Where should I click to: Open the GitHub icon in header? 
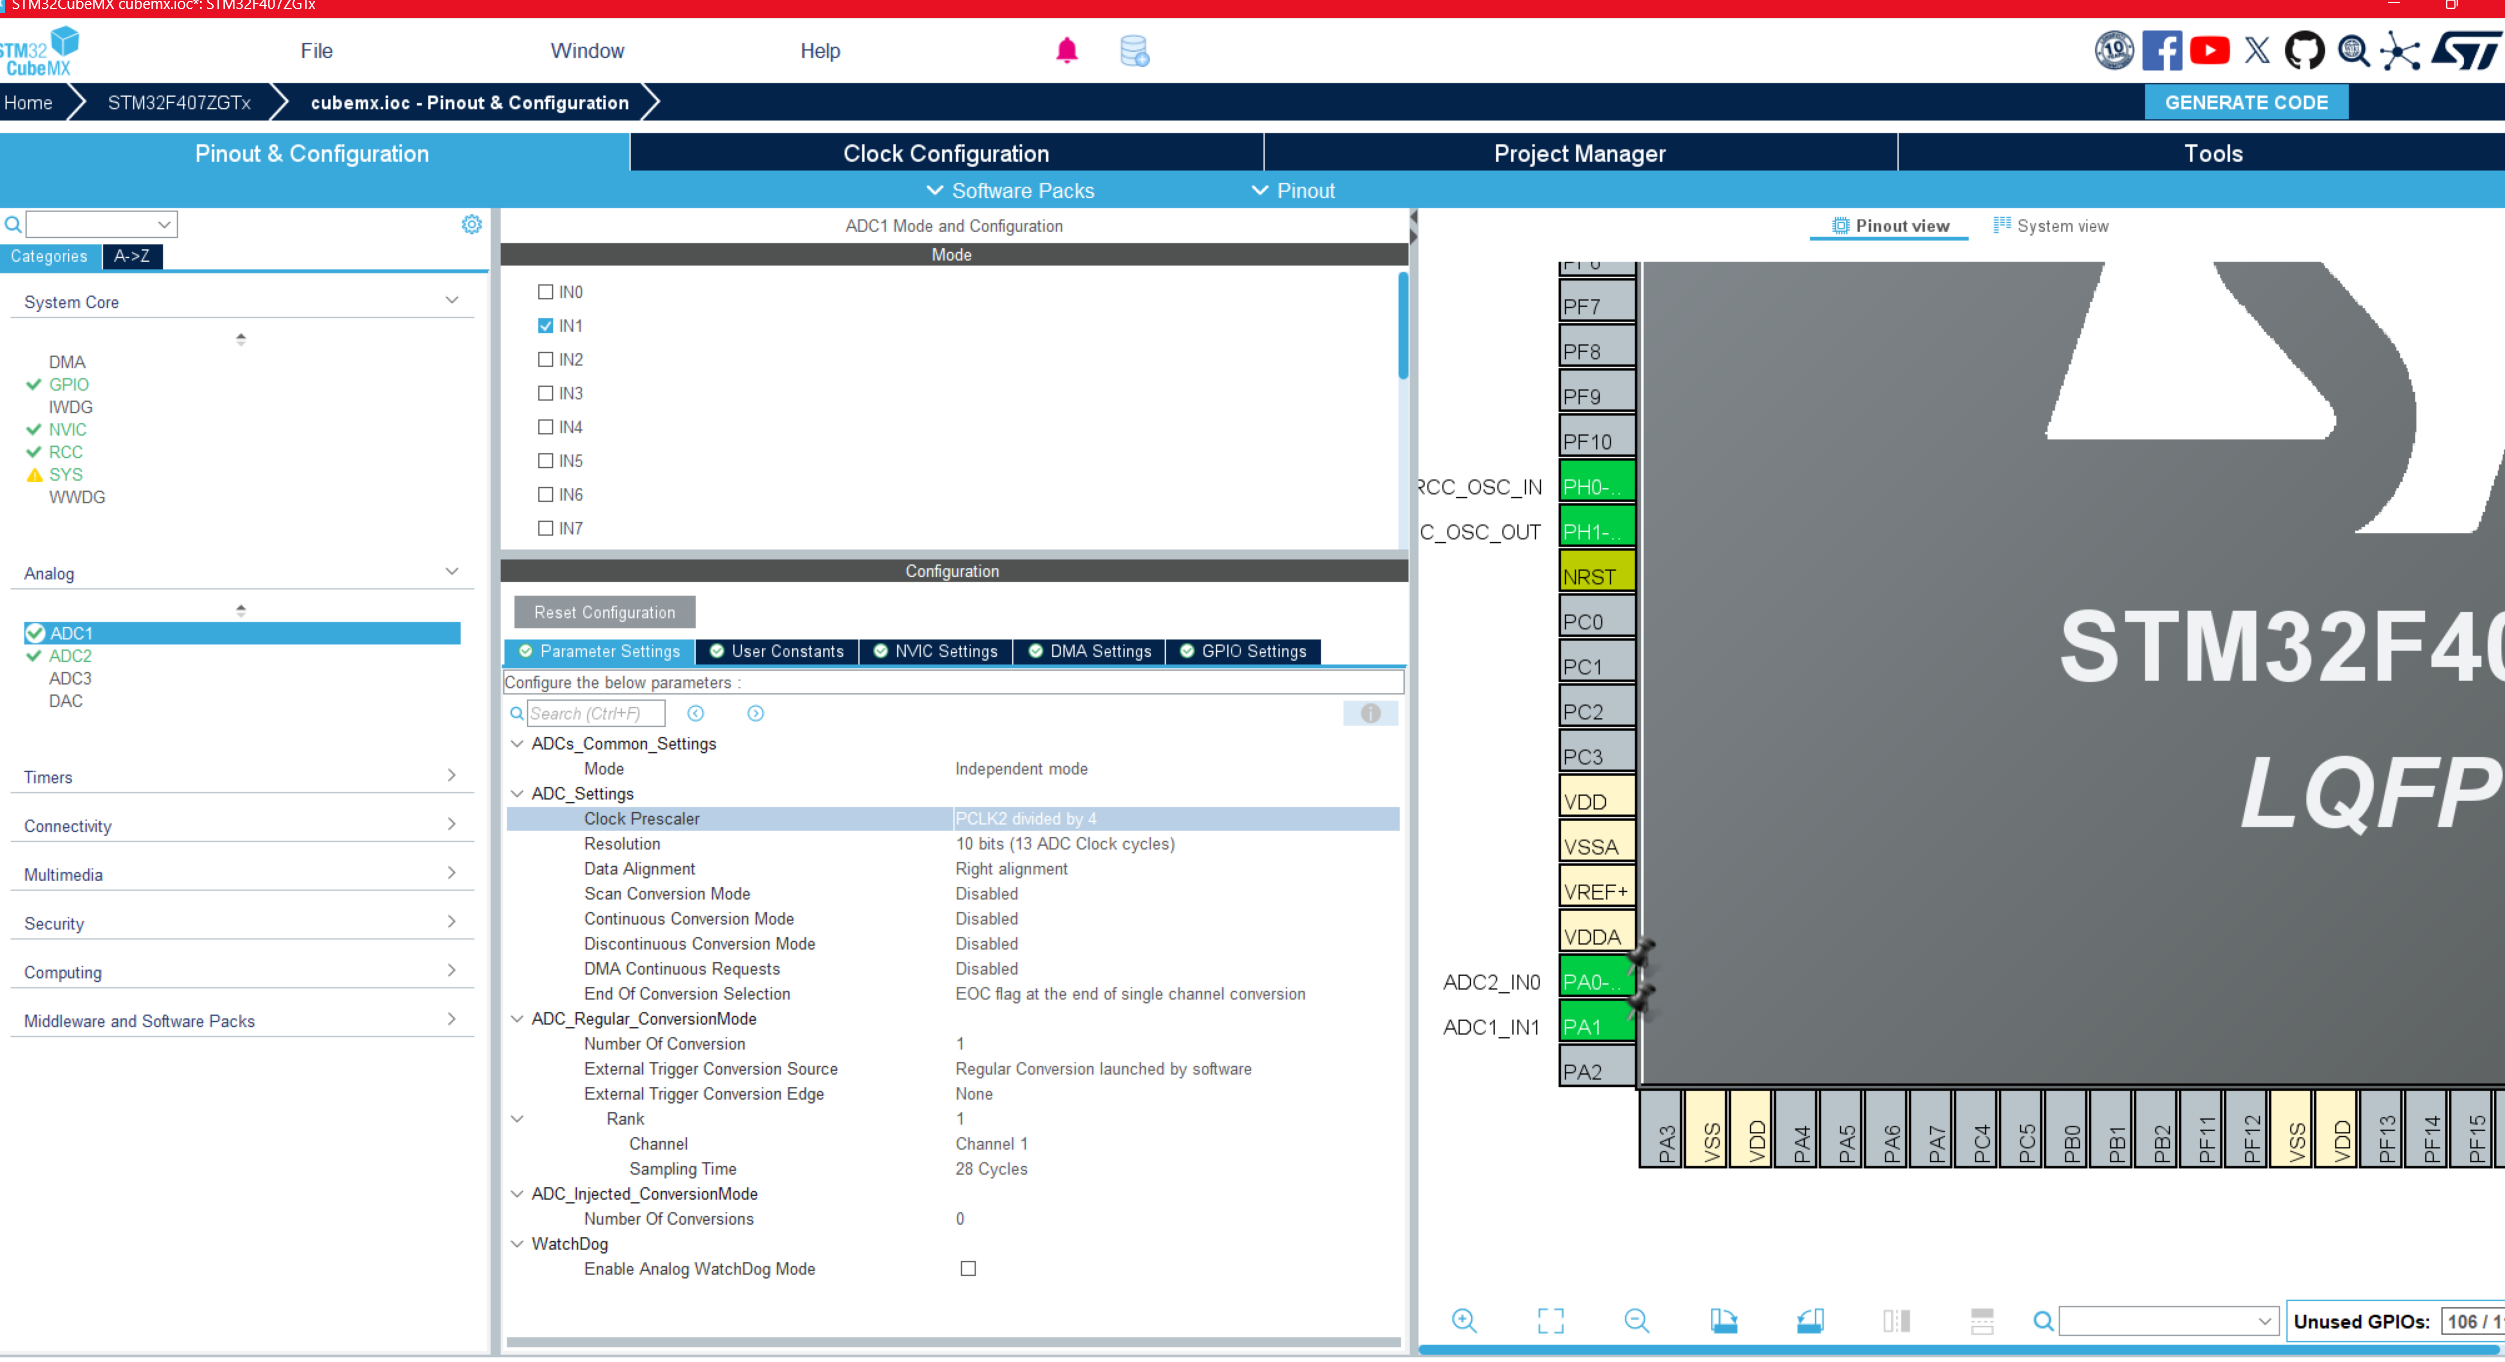(x=2304, y=50)
